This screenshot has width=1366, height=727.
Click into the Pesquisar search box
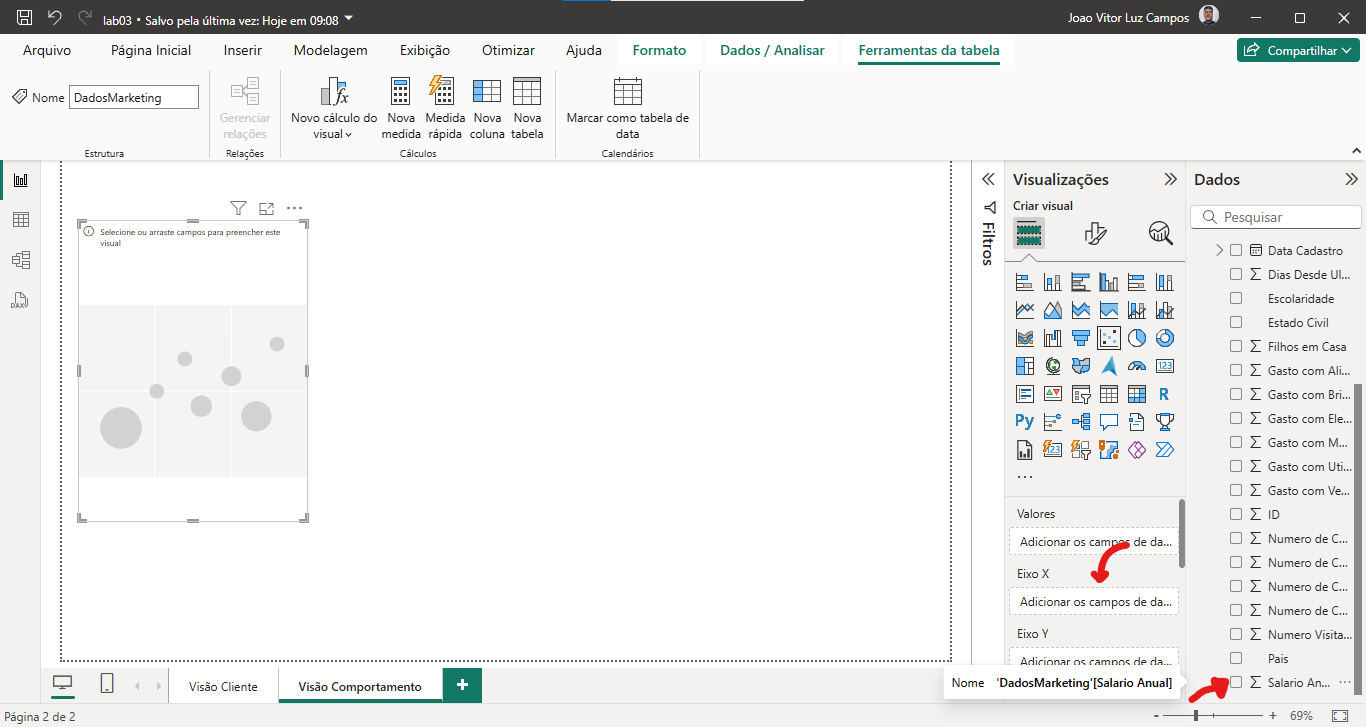pyautogui.click(x=1277, y=217)
